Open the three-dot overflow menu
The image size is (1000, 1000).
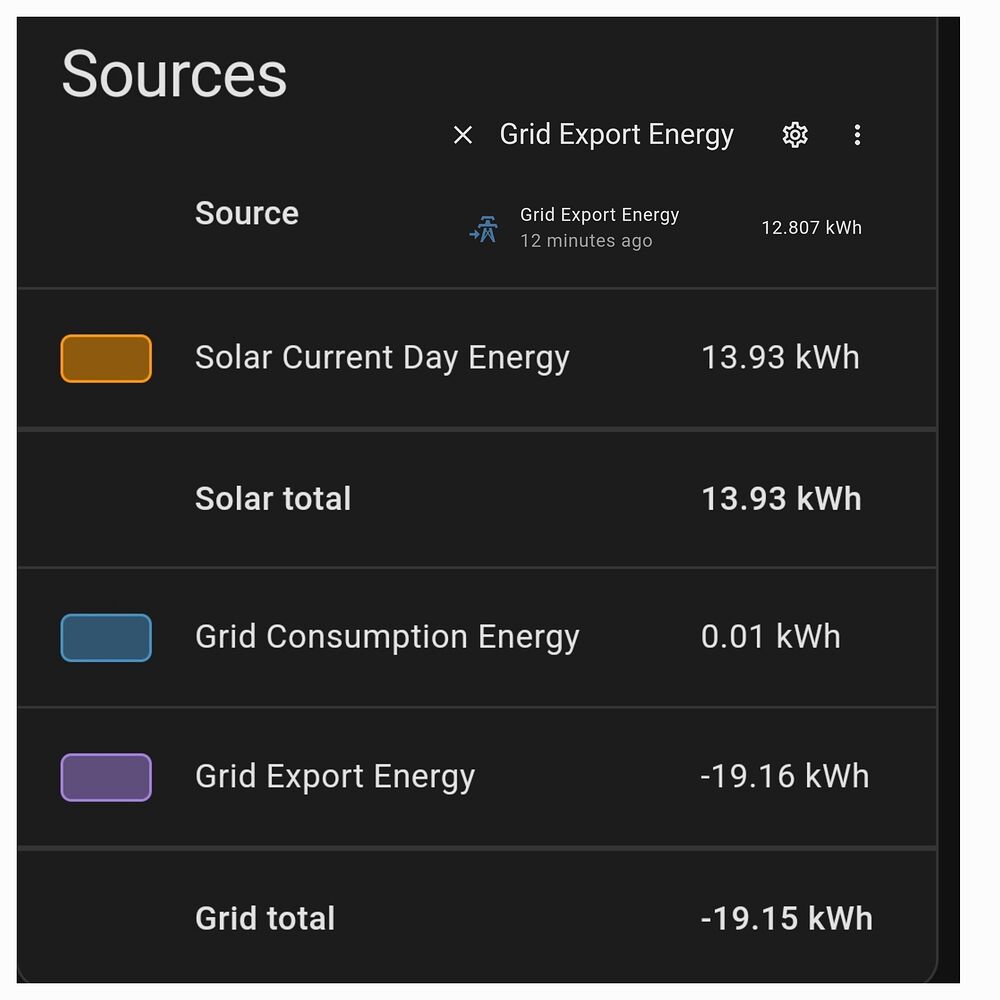pyautogui.click(x=857, y=134)
